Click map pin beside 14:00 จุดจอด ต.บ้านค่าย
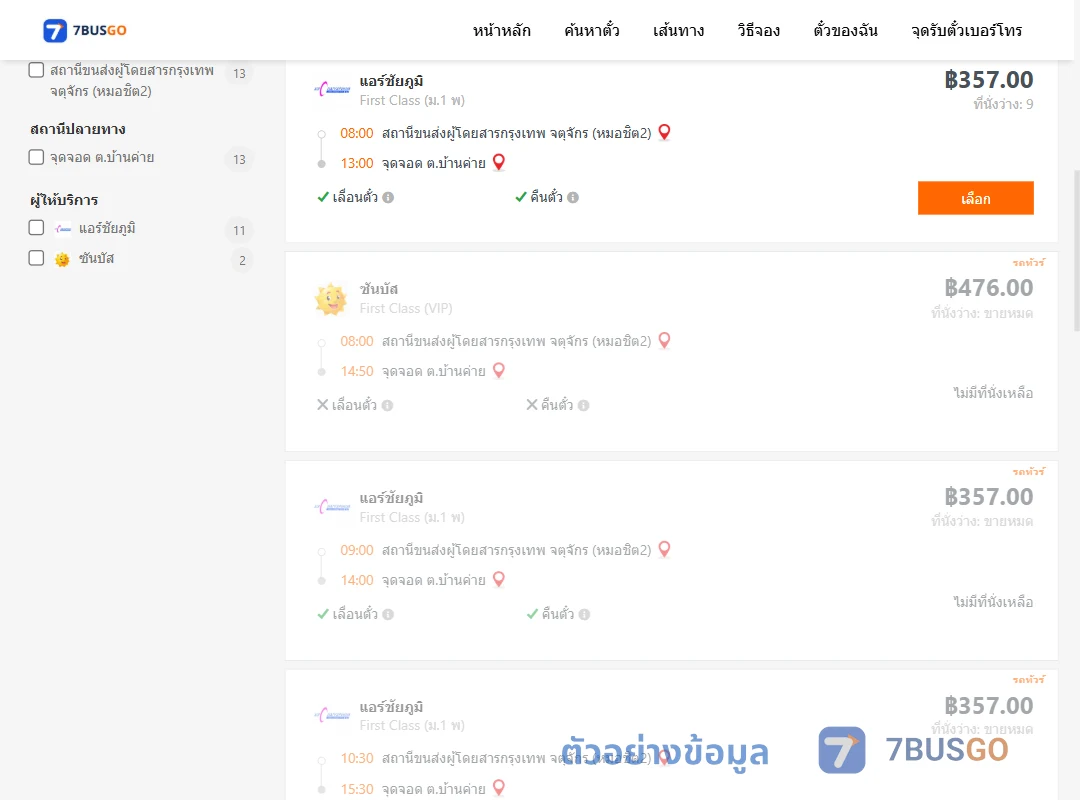The height and width of the screenshot is (800, 1080). (499, 580)
